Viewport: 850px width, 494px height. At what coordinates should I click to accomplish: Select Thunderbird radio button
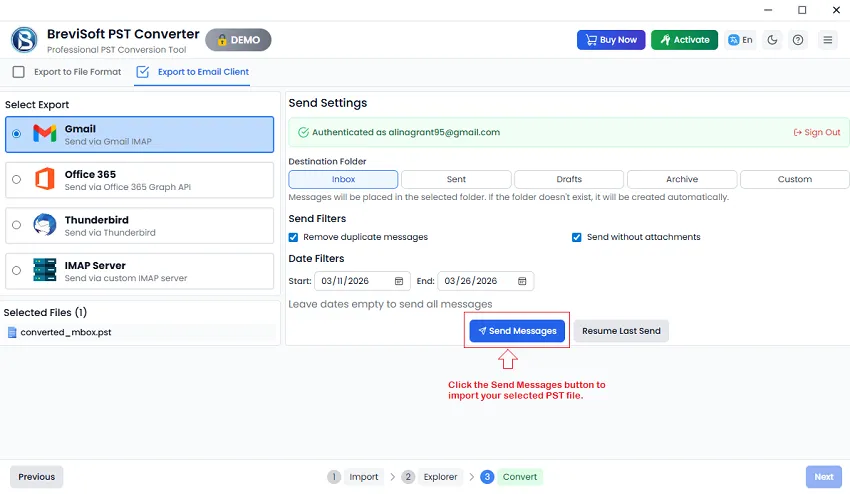(17, 224)
